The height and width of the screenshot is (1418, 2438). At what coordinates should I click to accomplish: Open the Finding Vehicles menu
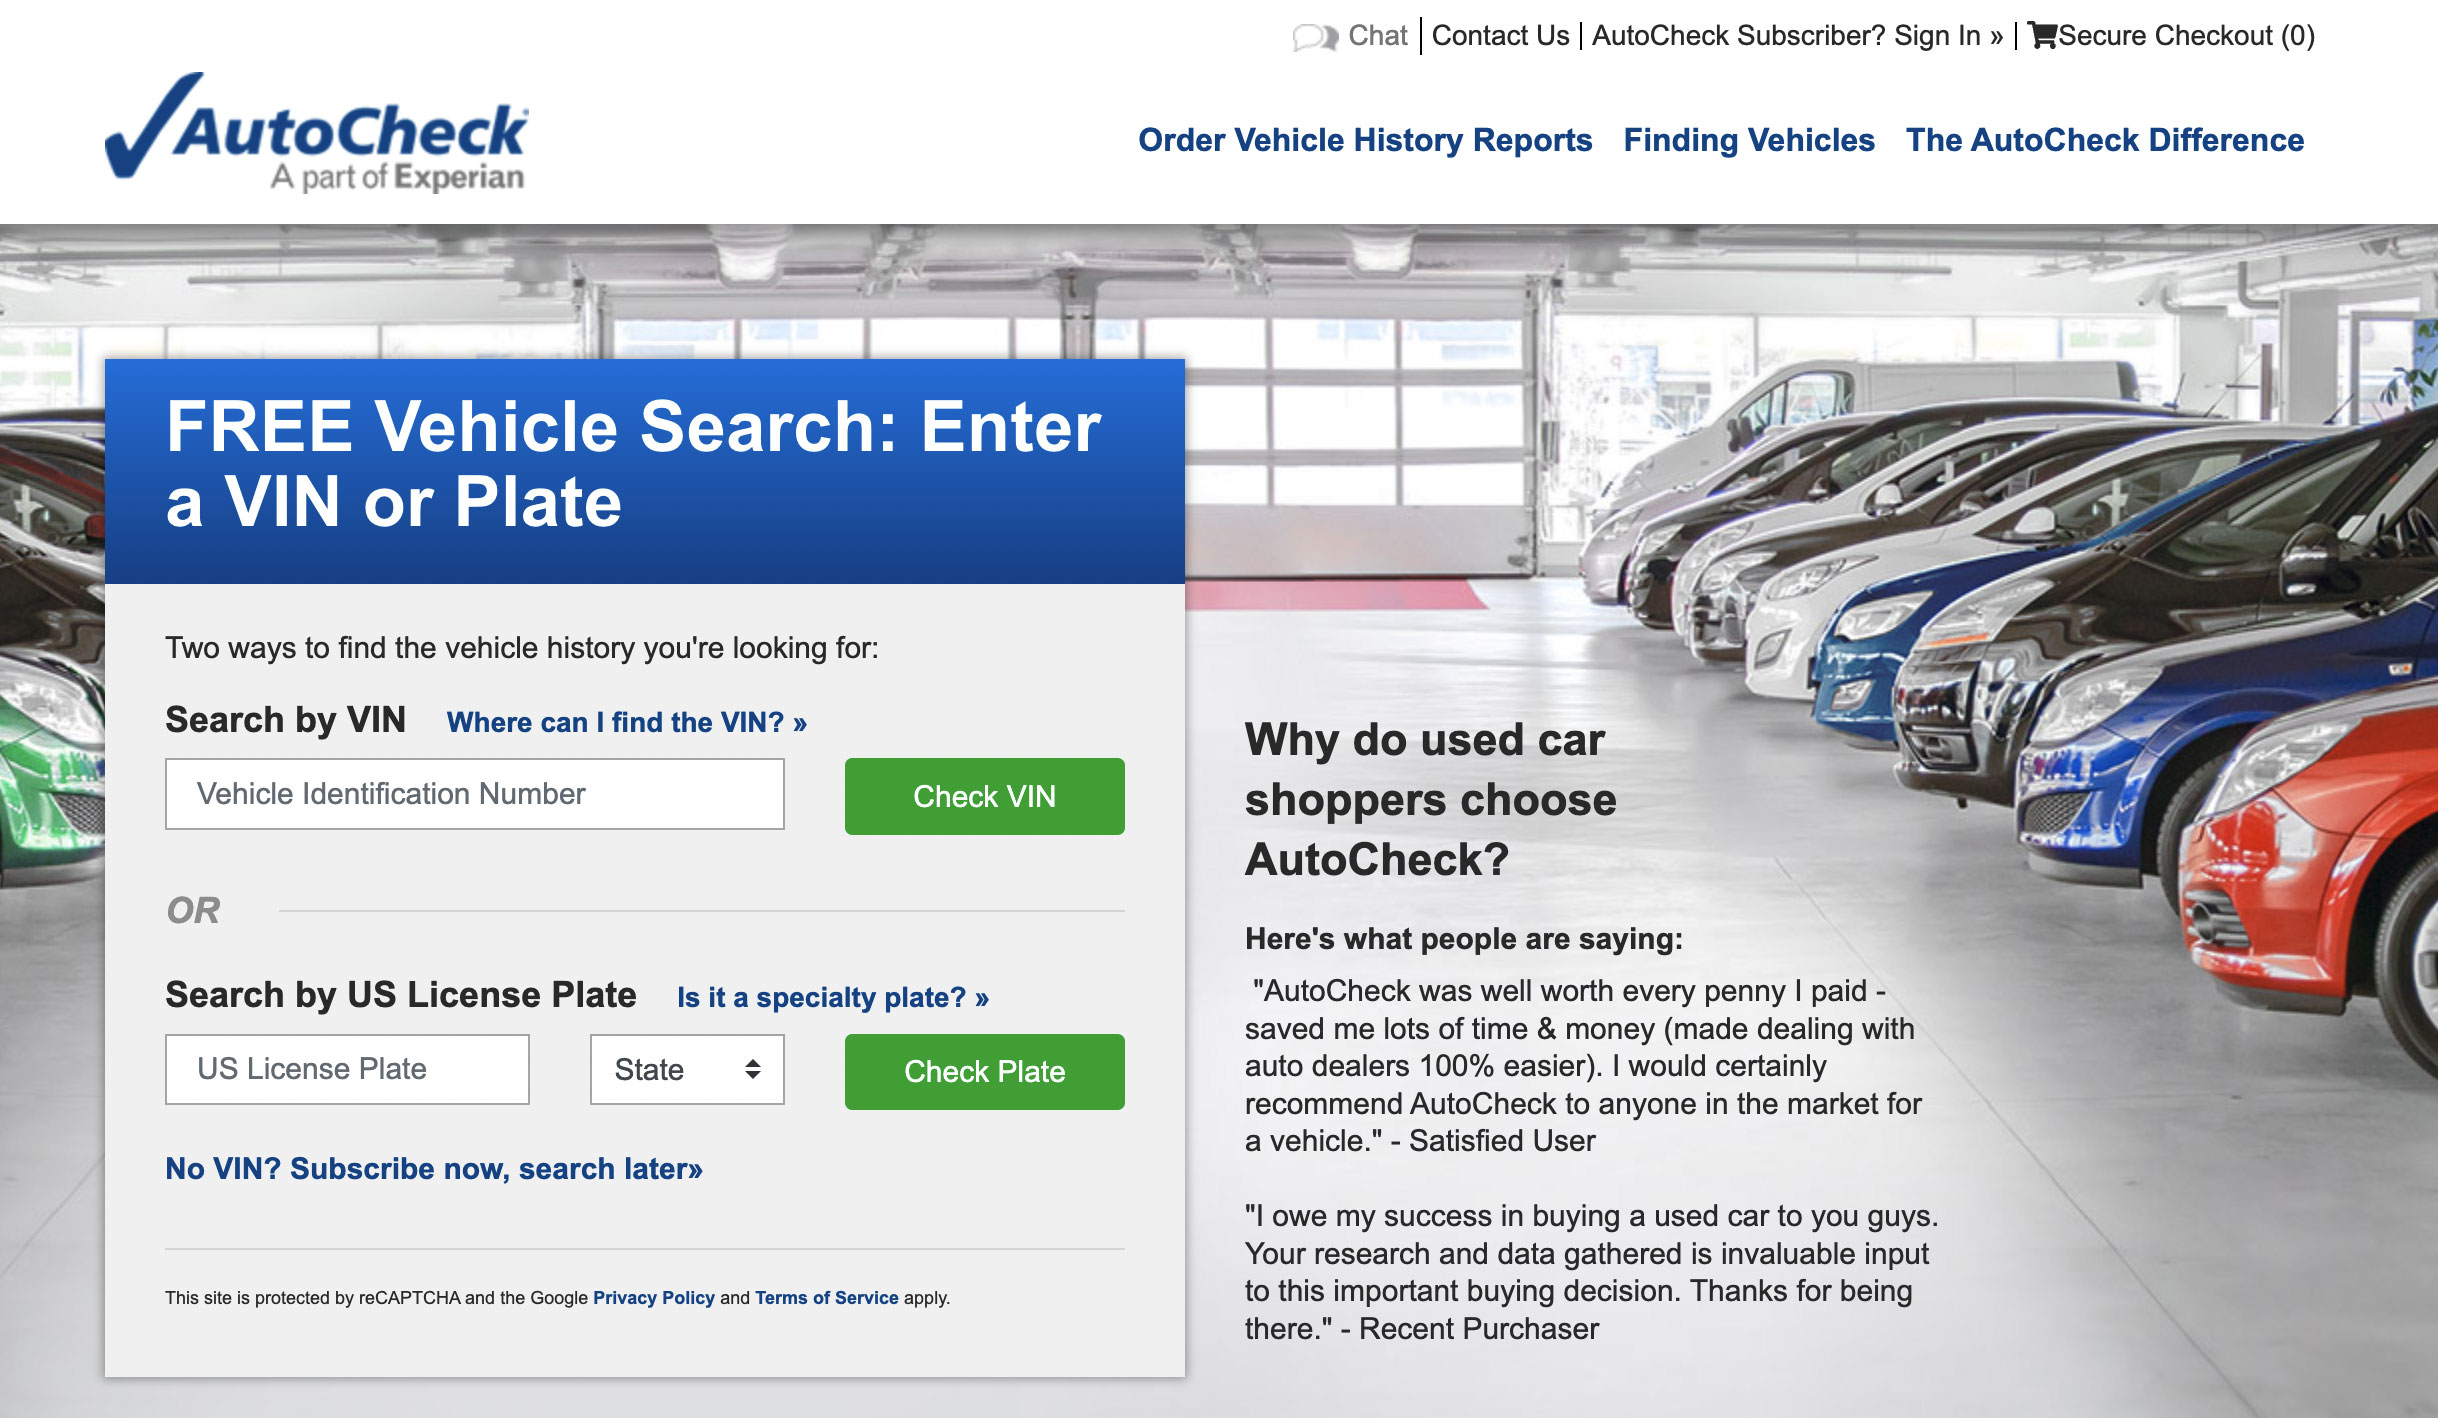(x=1746, y=140)
